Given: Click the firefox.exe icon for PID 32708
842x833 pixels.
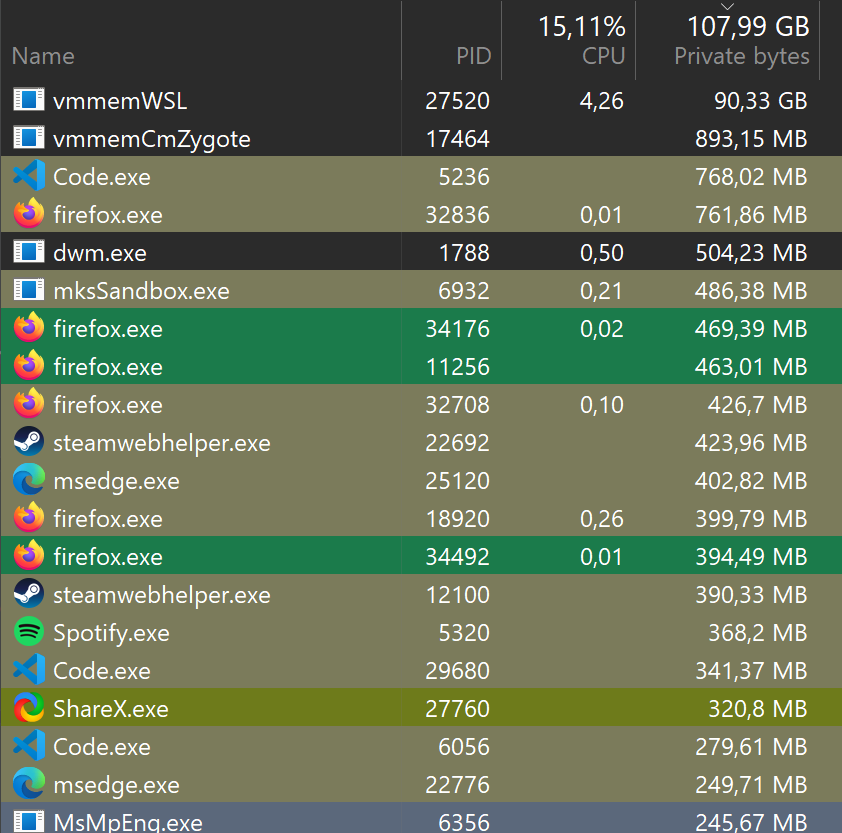Looking at the screenshot, I should [28, 403].
